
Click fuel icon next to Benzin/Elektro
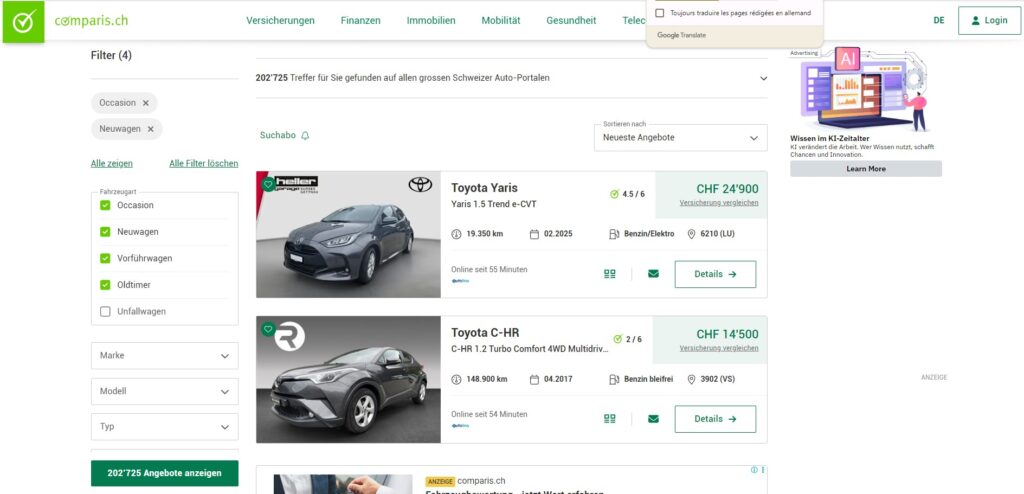tap(614, 234)
